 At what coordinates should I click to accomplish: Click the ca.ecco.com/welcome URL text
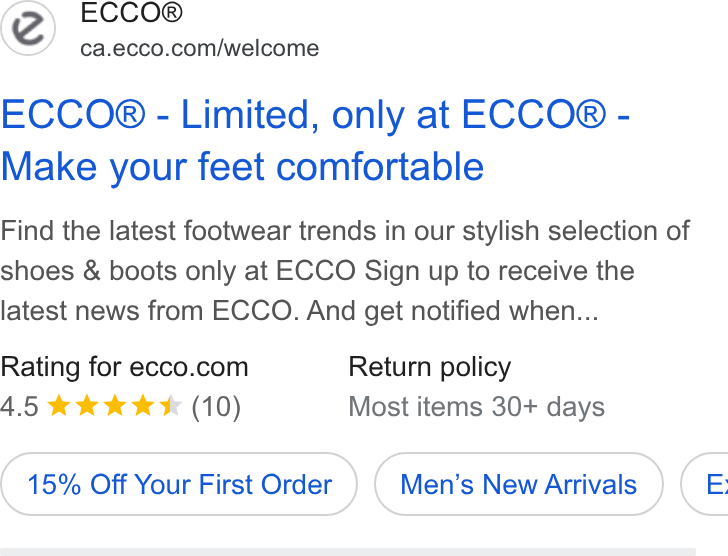pyautogui.click(x=200, y=49)
